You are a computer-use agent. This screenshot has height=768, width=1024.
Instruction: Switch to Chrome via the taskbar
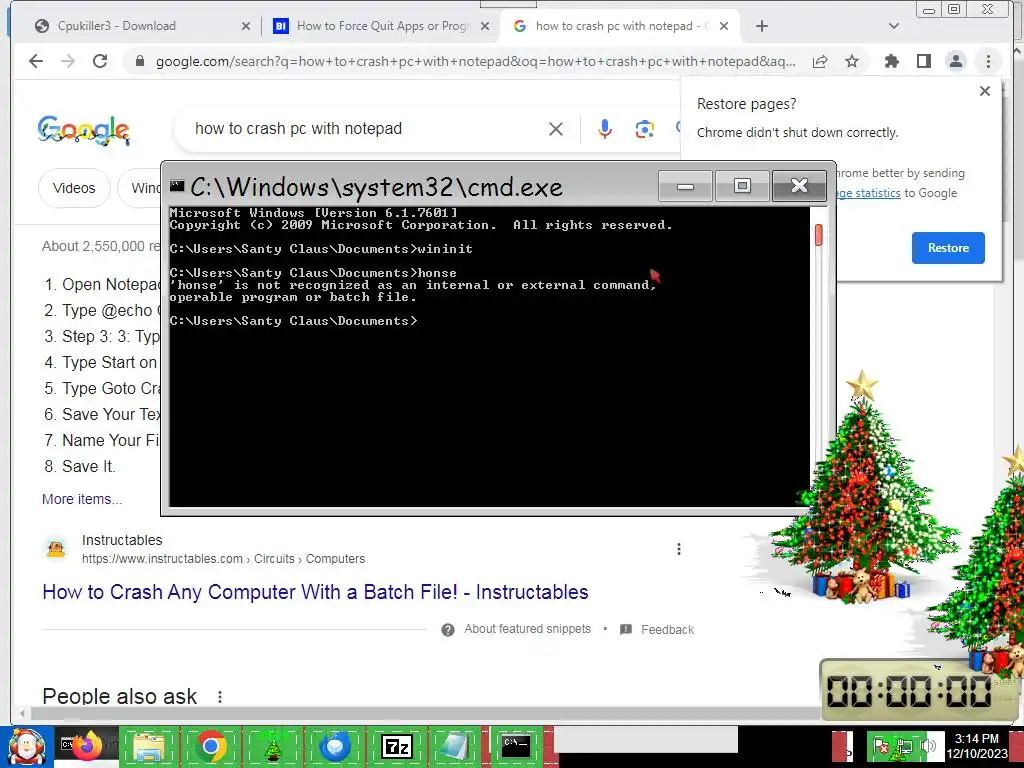click(210, 746)
